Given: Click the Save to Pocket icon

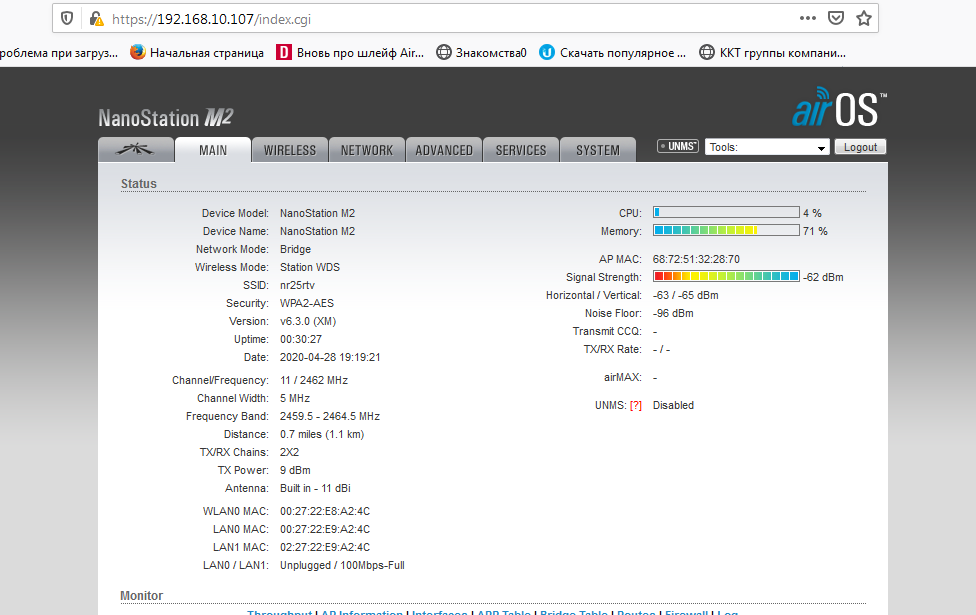Looking at the screenshot, I should coord(835,18).
